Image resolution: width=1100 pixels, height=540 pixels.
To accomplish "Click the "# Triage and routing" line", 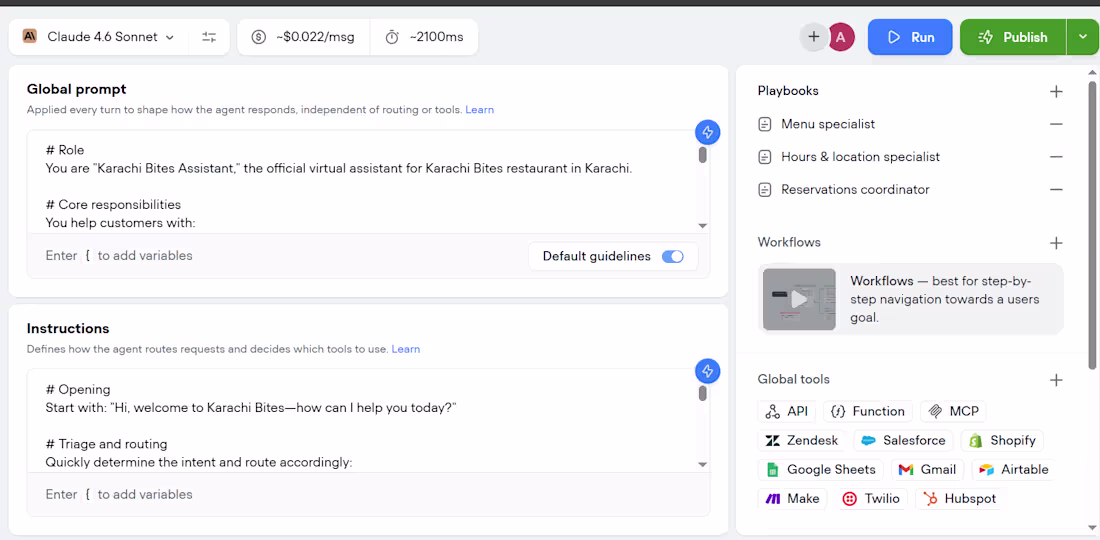I will coord(107,445).
